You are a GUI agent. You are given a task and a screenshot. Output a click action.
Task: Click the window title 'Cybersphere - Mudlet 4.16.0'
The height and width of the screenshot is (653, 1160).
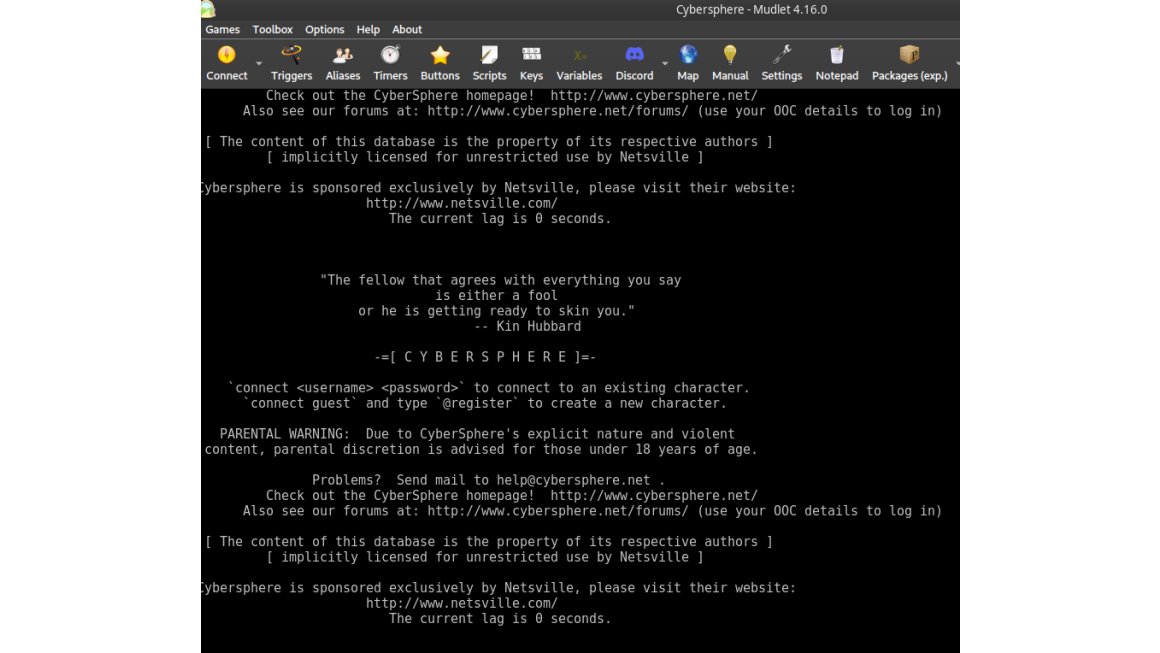pyautogui.click(x=752, y=10)
